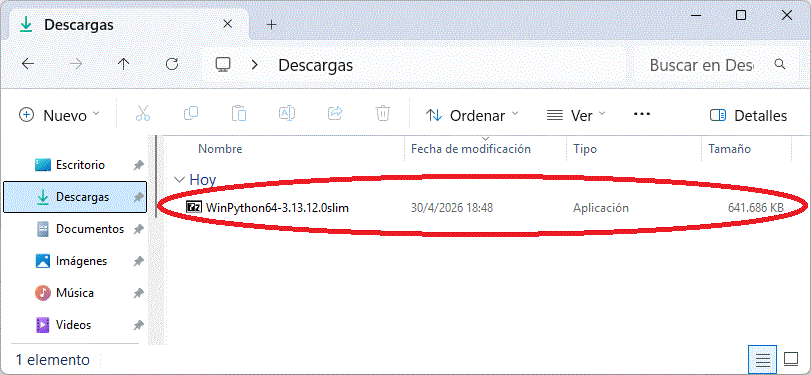Click the Share icon in toolbar
811x375 pixels.
(x=335, y=114)
